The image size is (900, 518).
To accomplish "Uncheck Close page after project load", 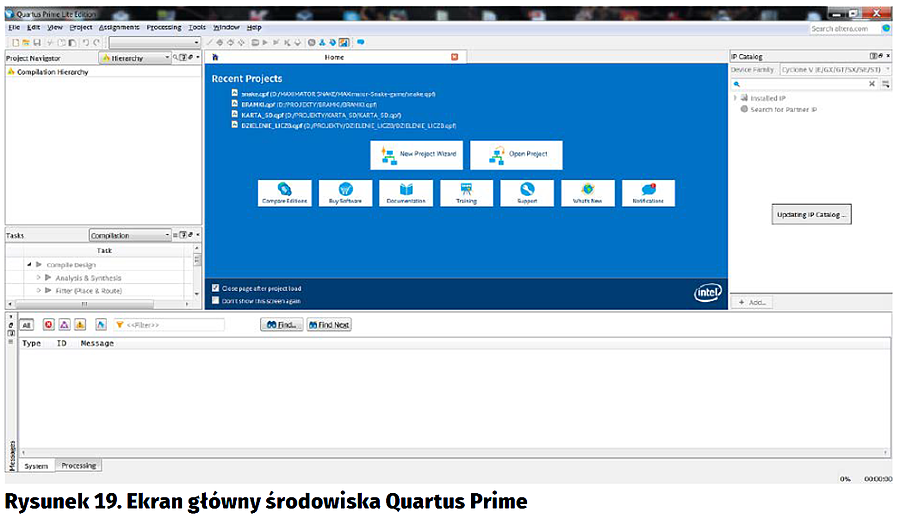I will [x=215, y=288].
